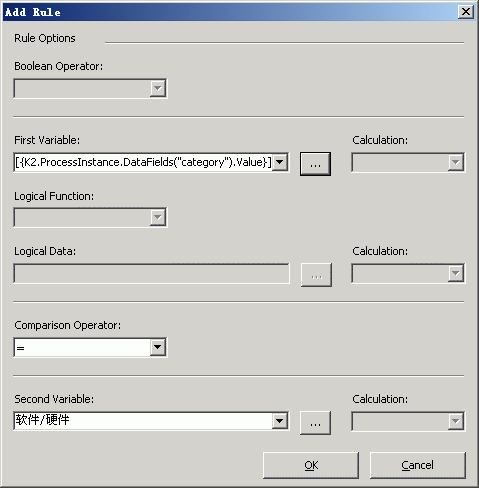
Task: Click the Rule Options heading text
Action: tap(45, 38)
